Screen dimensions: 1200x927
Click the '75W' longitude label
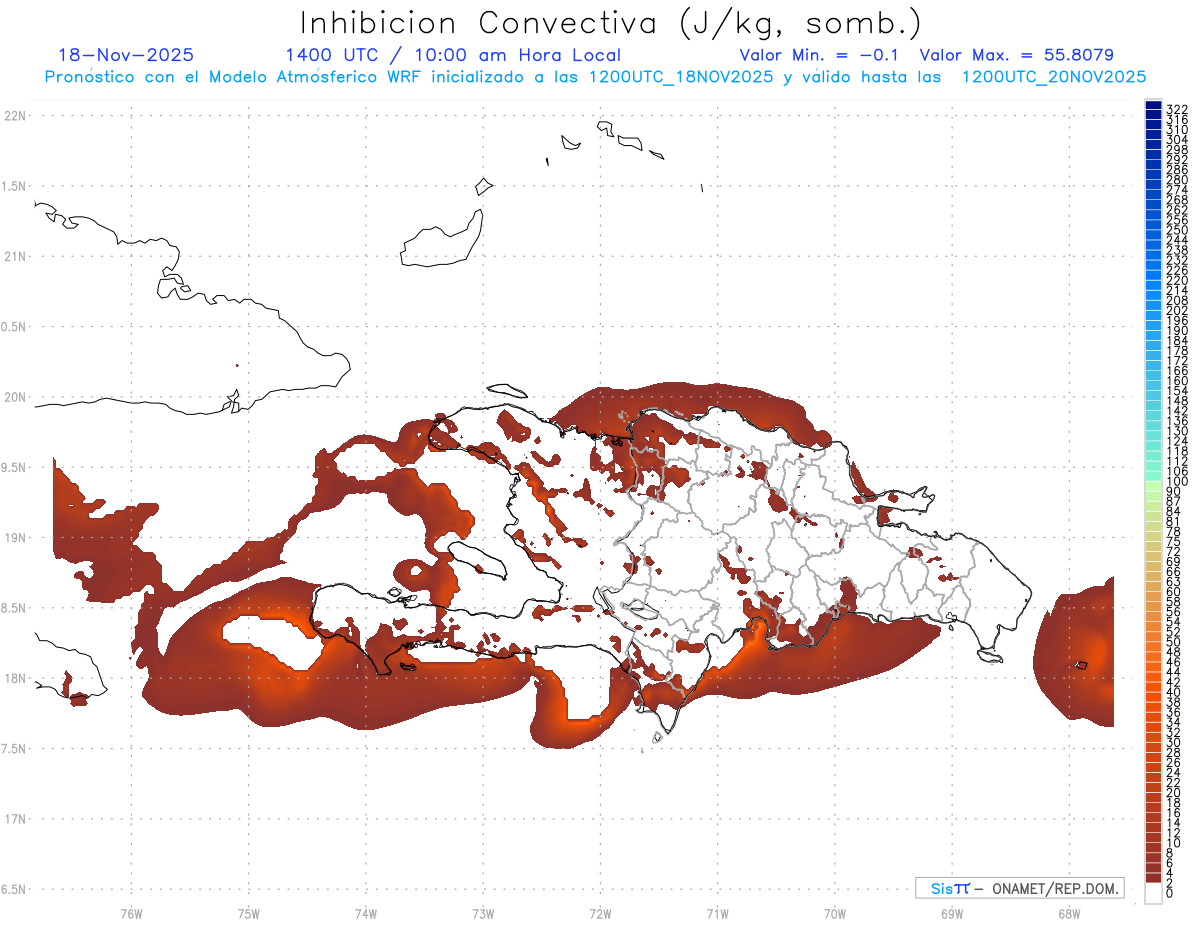click(249, 913)
